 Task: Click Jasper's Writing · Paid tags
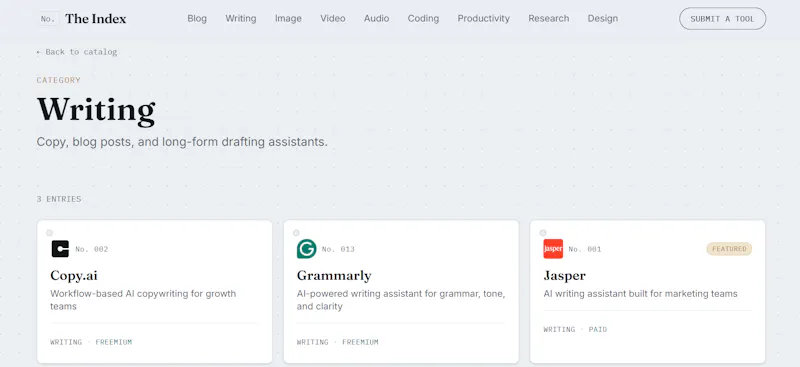[x=576, y=329]
